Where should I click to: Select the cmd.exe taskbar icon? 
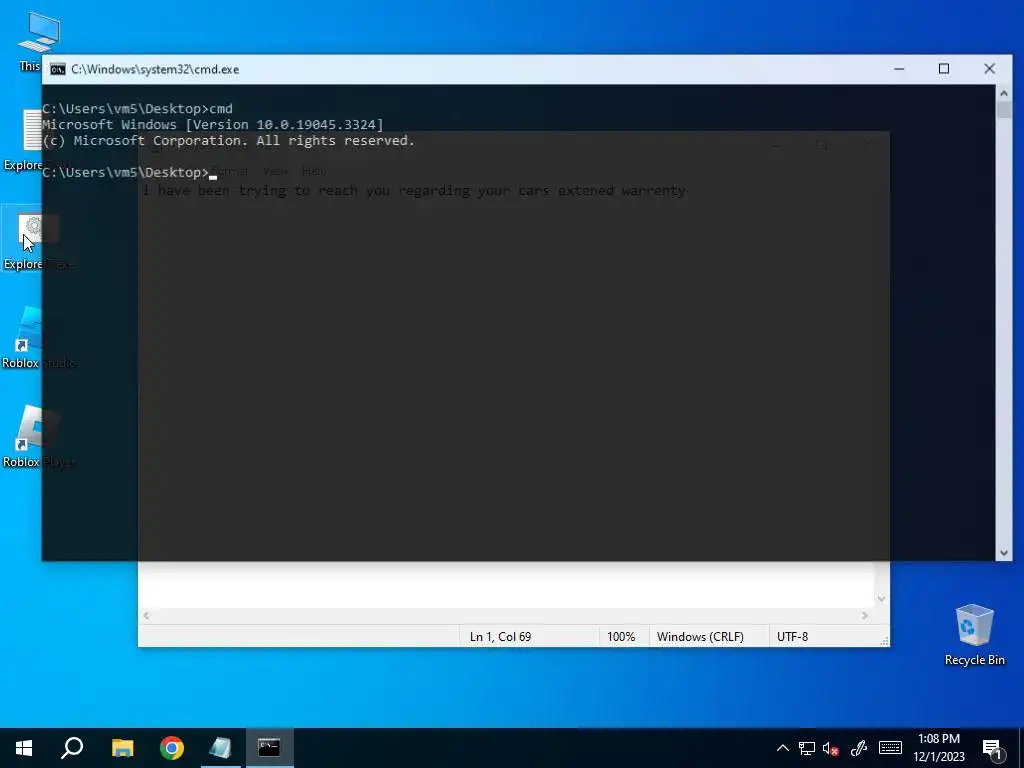tap(269, 748)
